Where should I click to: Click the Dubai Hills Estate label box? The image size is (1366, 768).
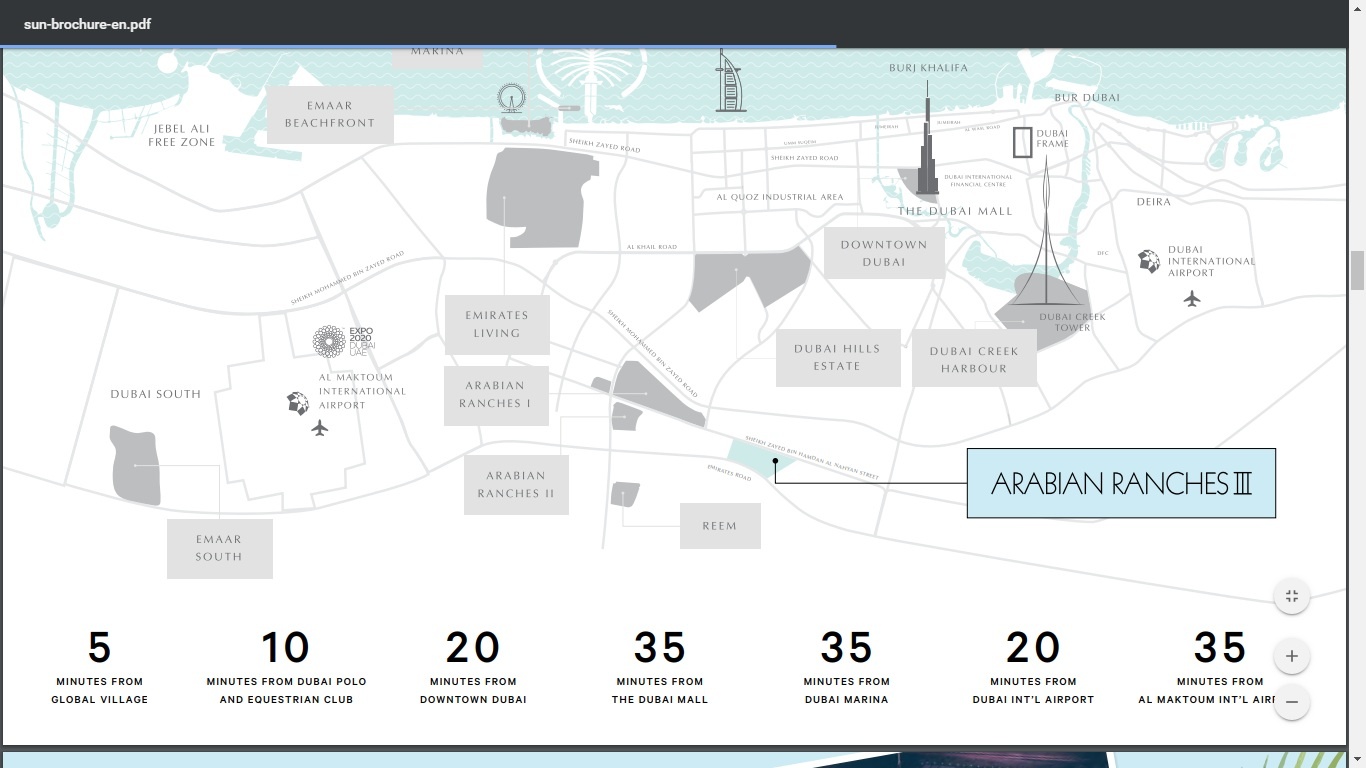click(838, 358)
